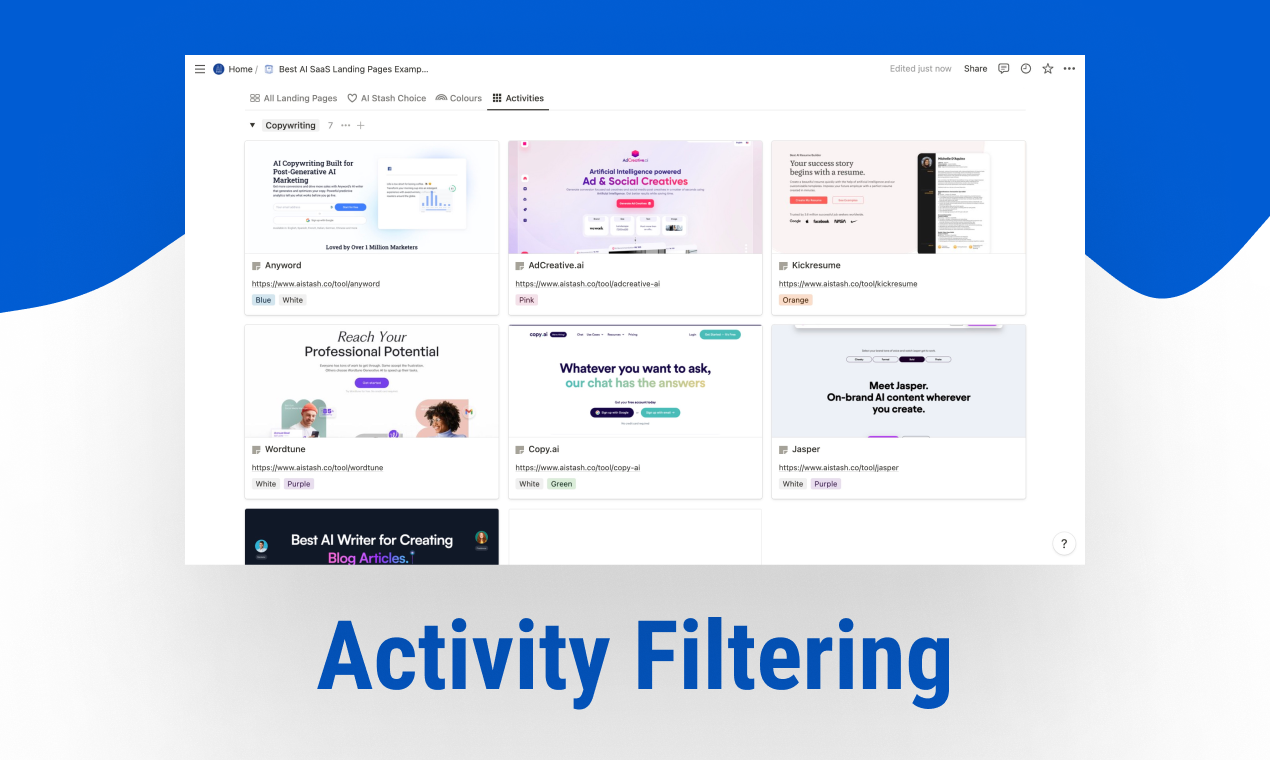Open the aistash.co/tool/adcreative-ai link
1270x760 pixels.
pos(588,284)
